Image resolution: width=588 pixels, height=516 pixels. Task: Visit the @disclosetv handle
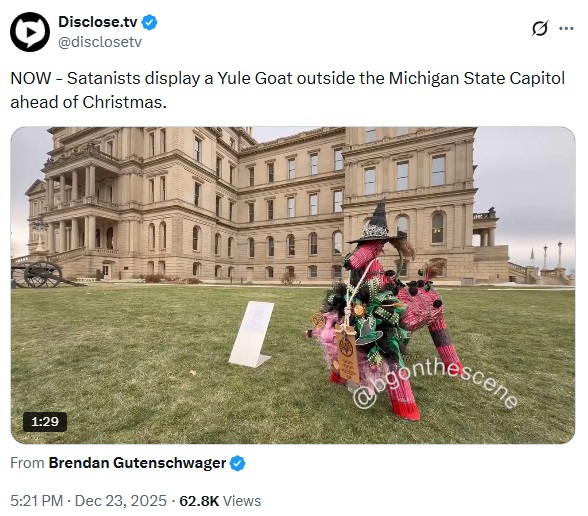100,42
